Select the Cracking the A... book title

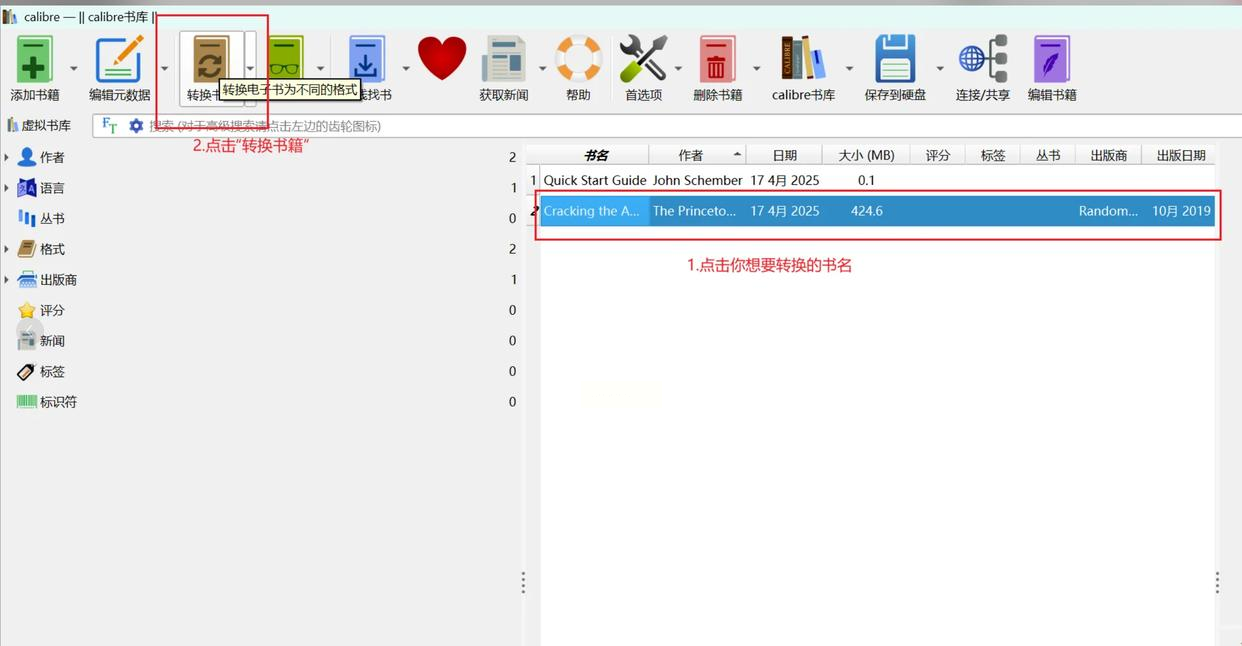[592, 211]
